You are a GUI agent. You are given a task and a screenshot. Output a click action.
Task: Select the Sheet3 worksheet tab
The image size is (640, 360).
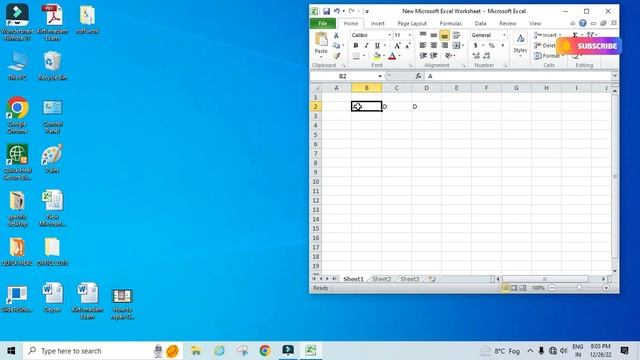click(x=410, y=279)
